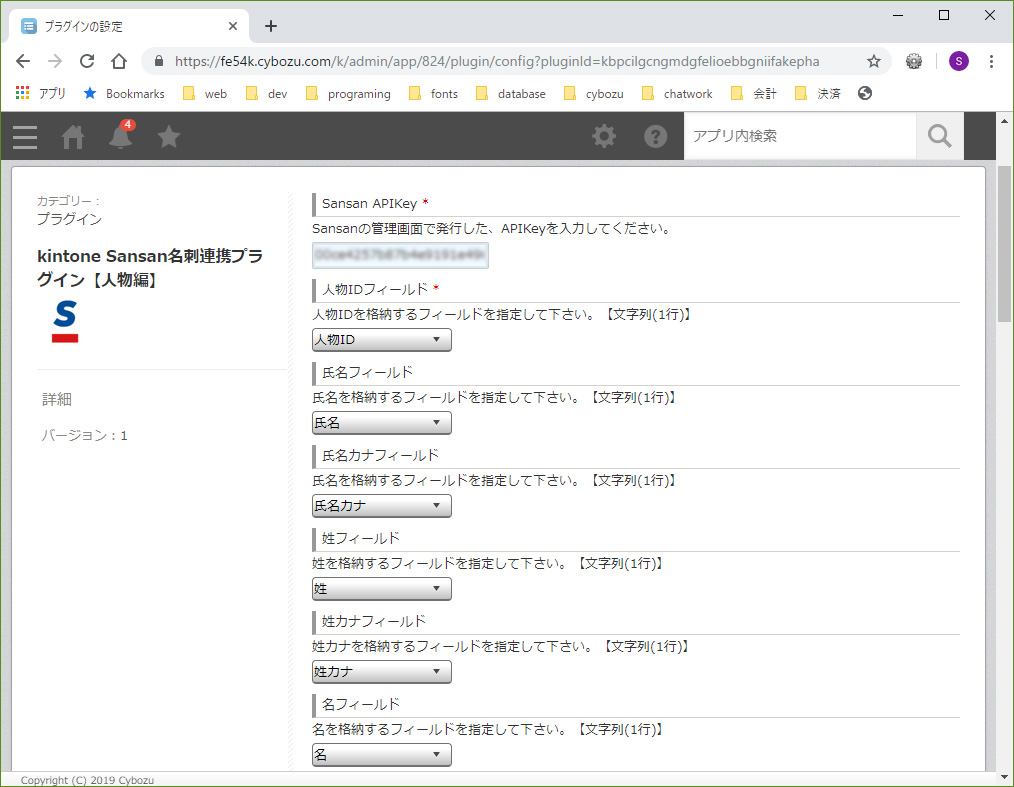Expand the 姓 field dropdown
The width and height of the screenshot is (1014, 787).
[x=382, y=588]
